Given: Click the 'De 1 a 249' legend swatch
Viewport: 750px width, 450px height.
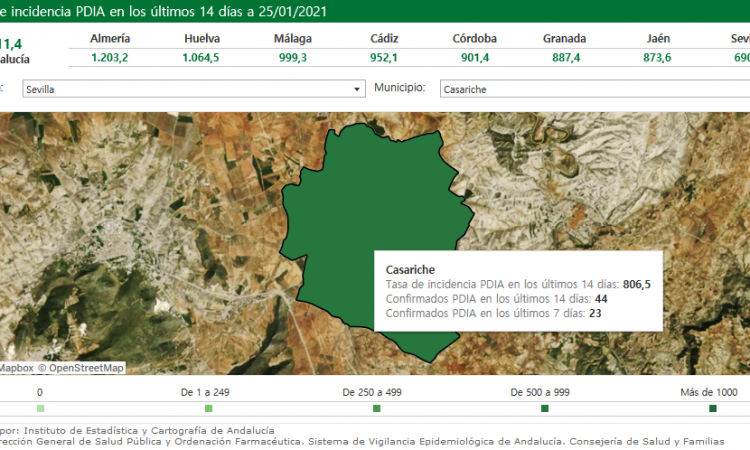Looking at the screenshot, I should pos(208,408).
